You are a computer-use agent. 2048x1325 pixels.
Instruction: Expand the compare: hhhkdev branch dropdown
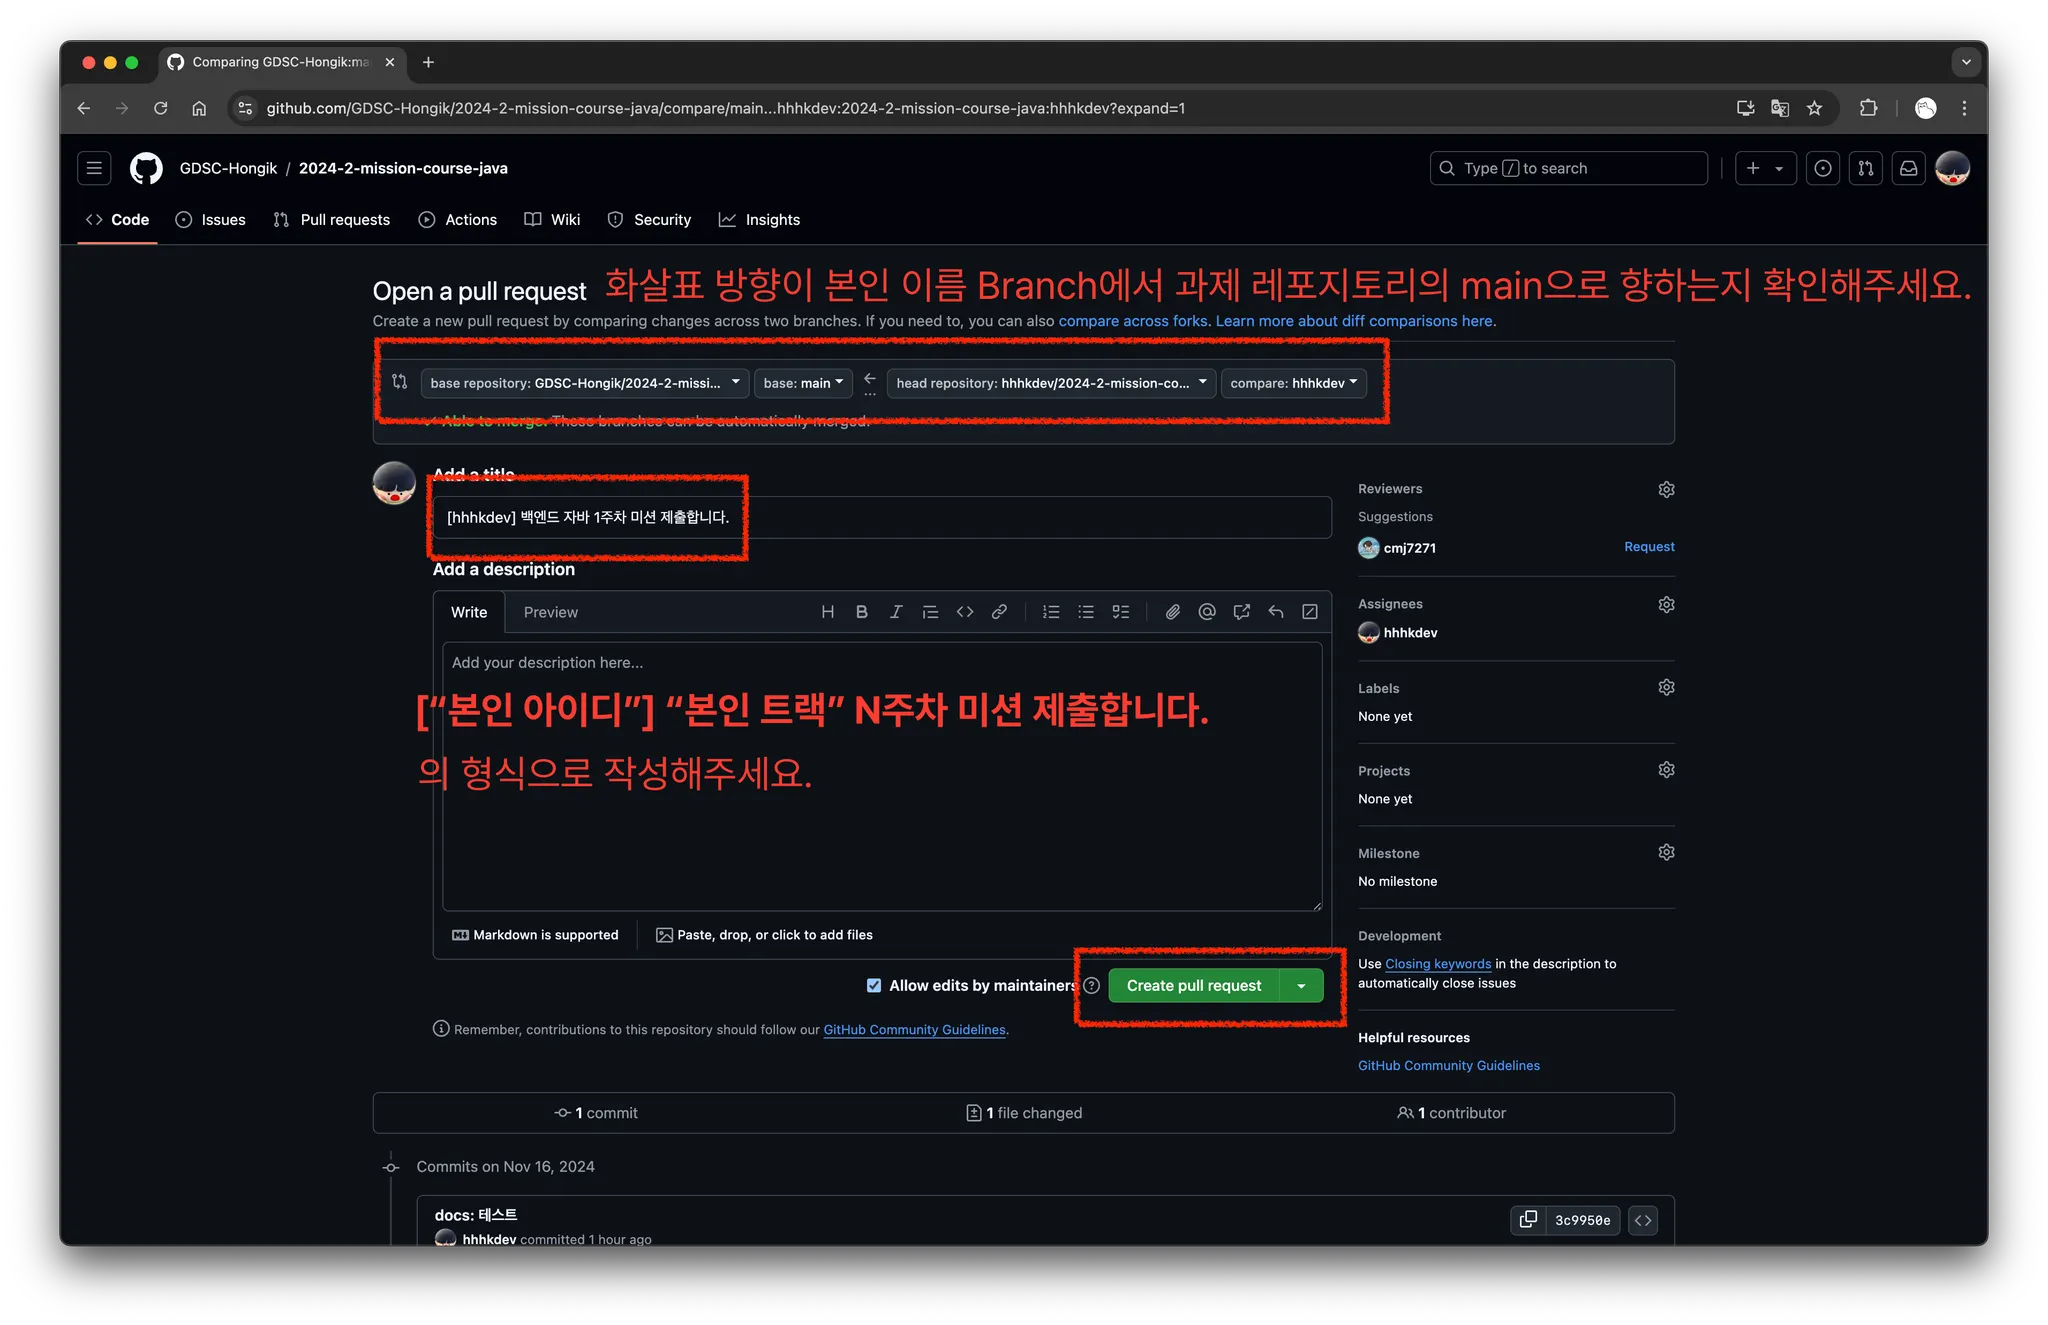(1293, 383)
